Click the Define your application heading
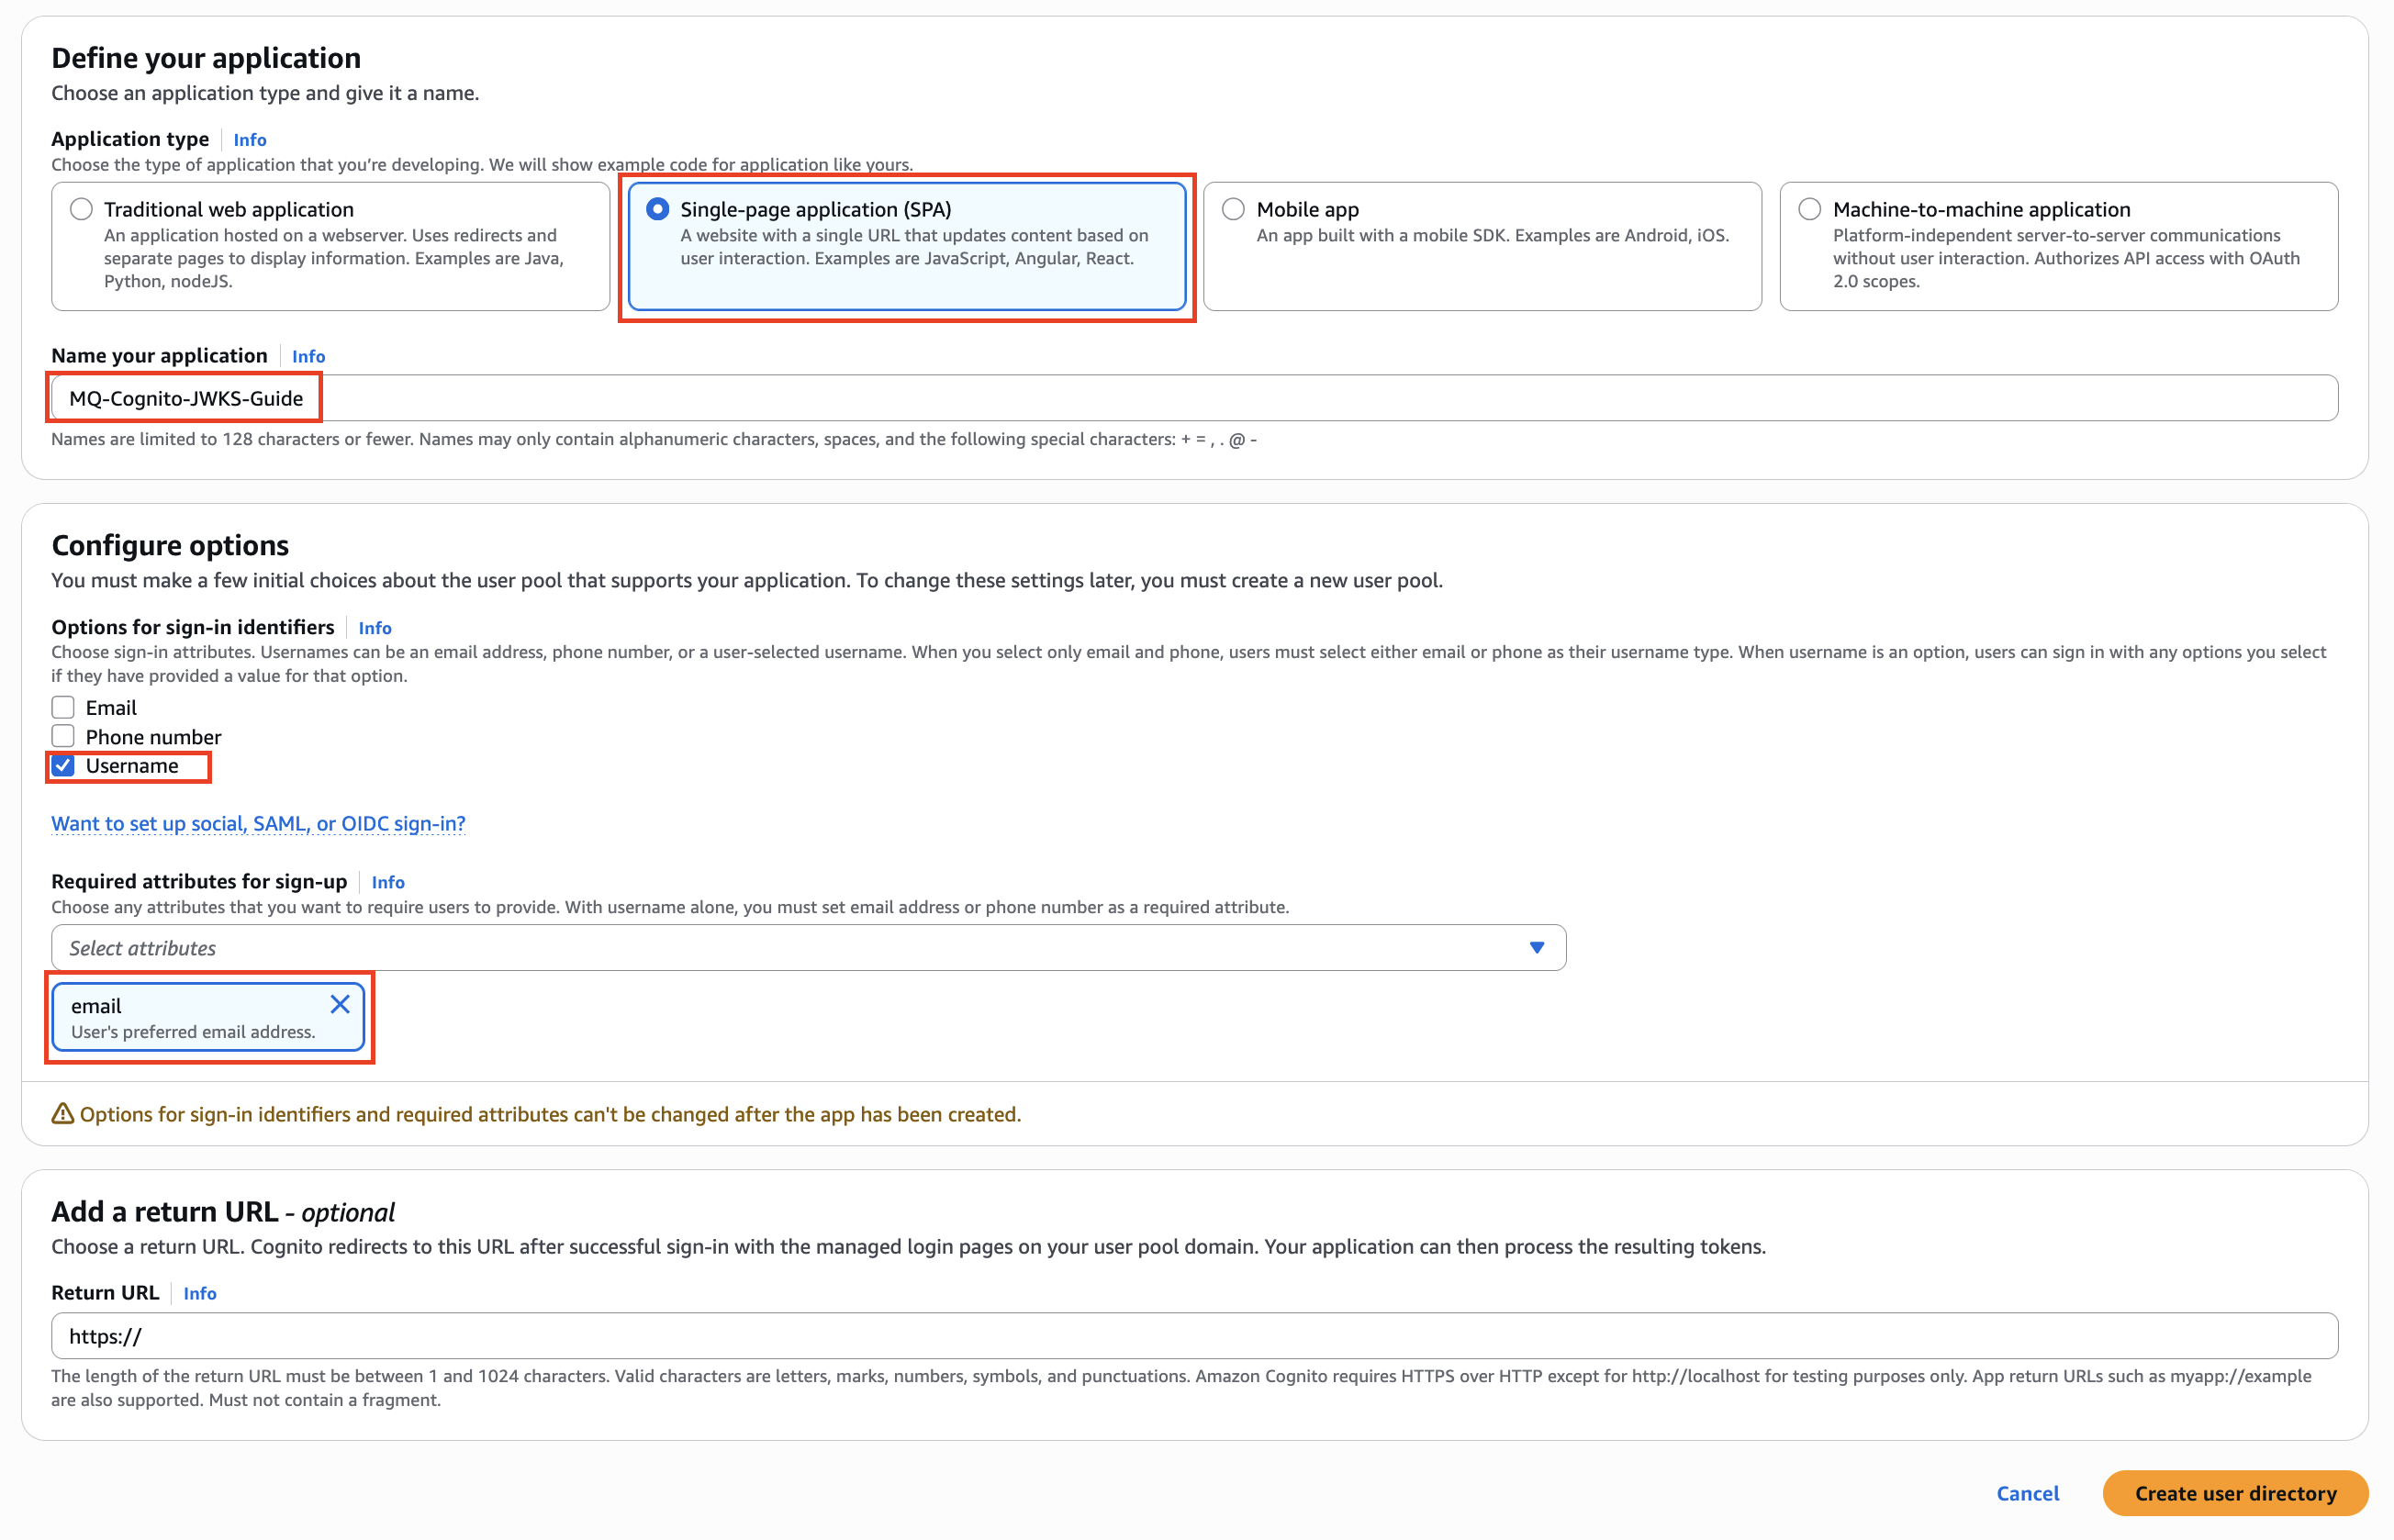 pyautogui.click(x=206, y=58)
